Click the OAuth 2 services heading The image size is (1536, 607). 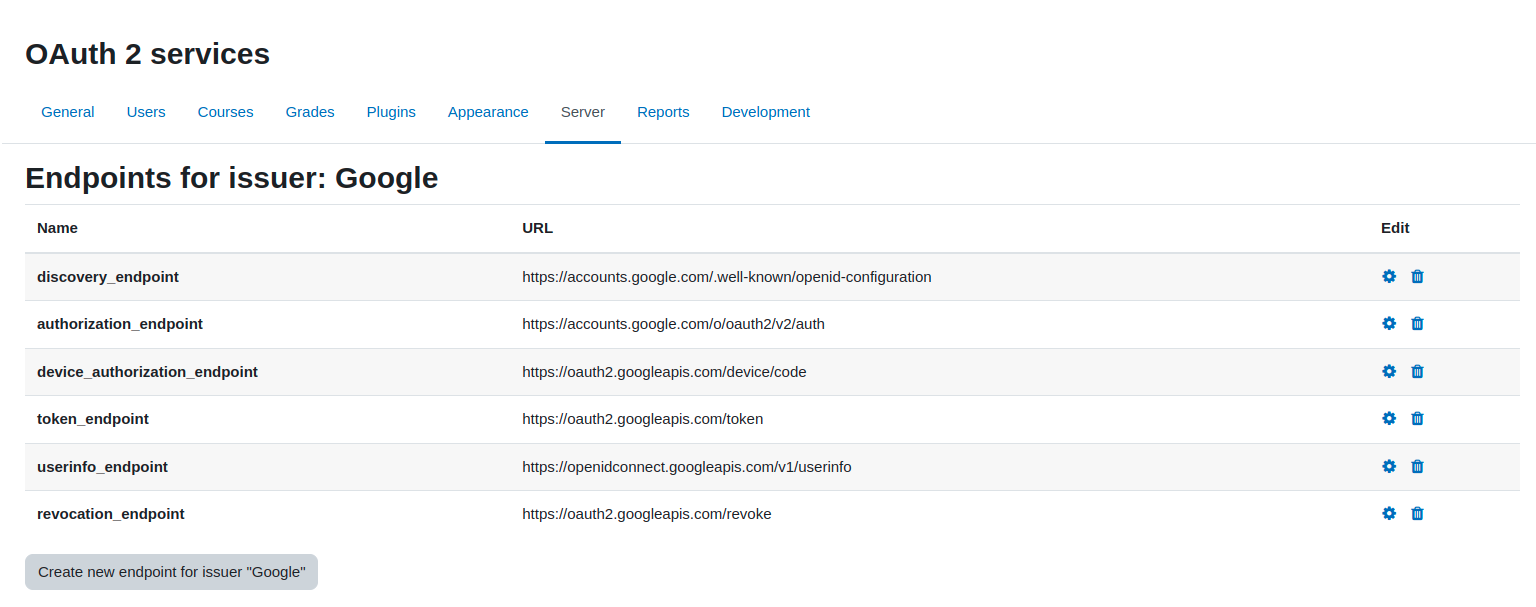pyautogui.click(x=147, y=53)
